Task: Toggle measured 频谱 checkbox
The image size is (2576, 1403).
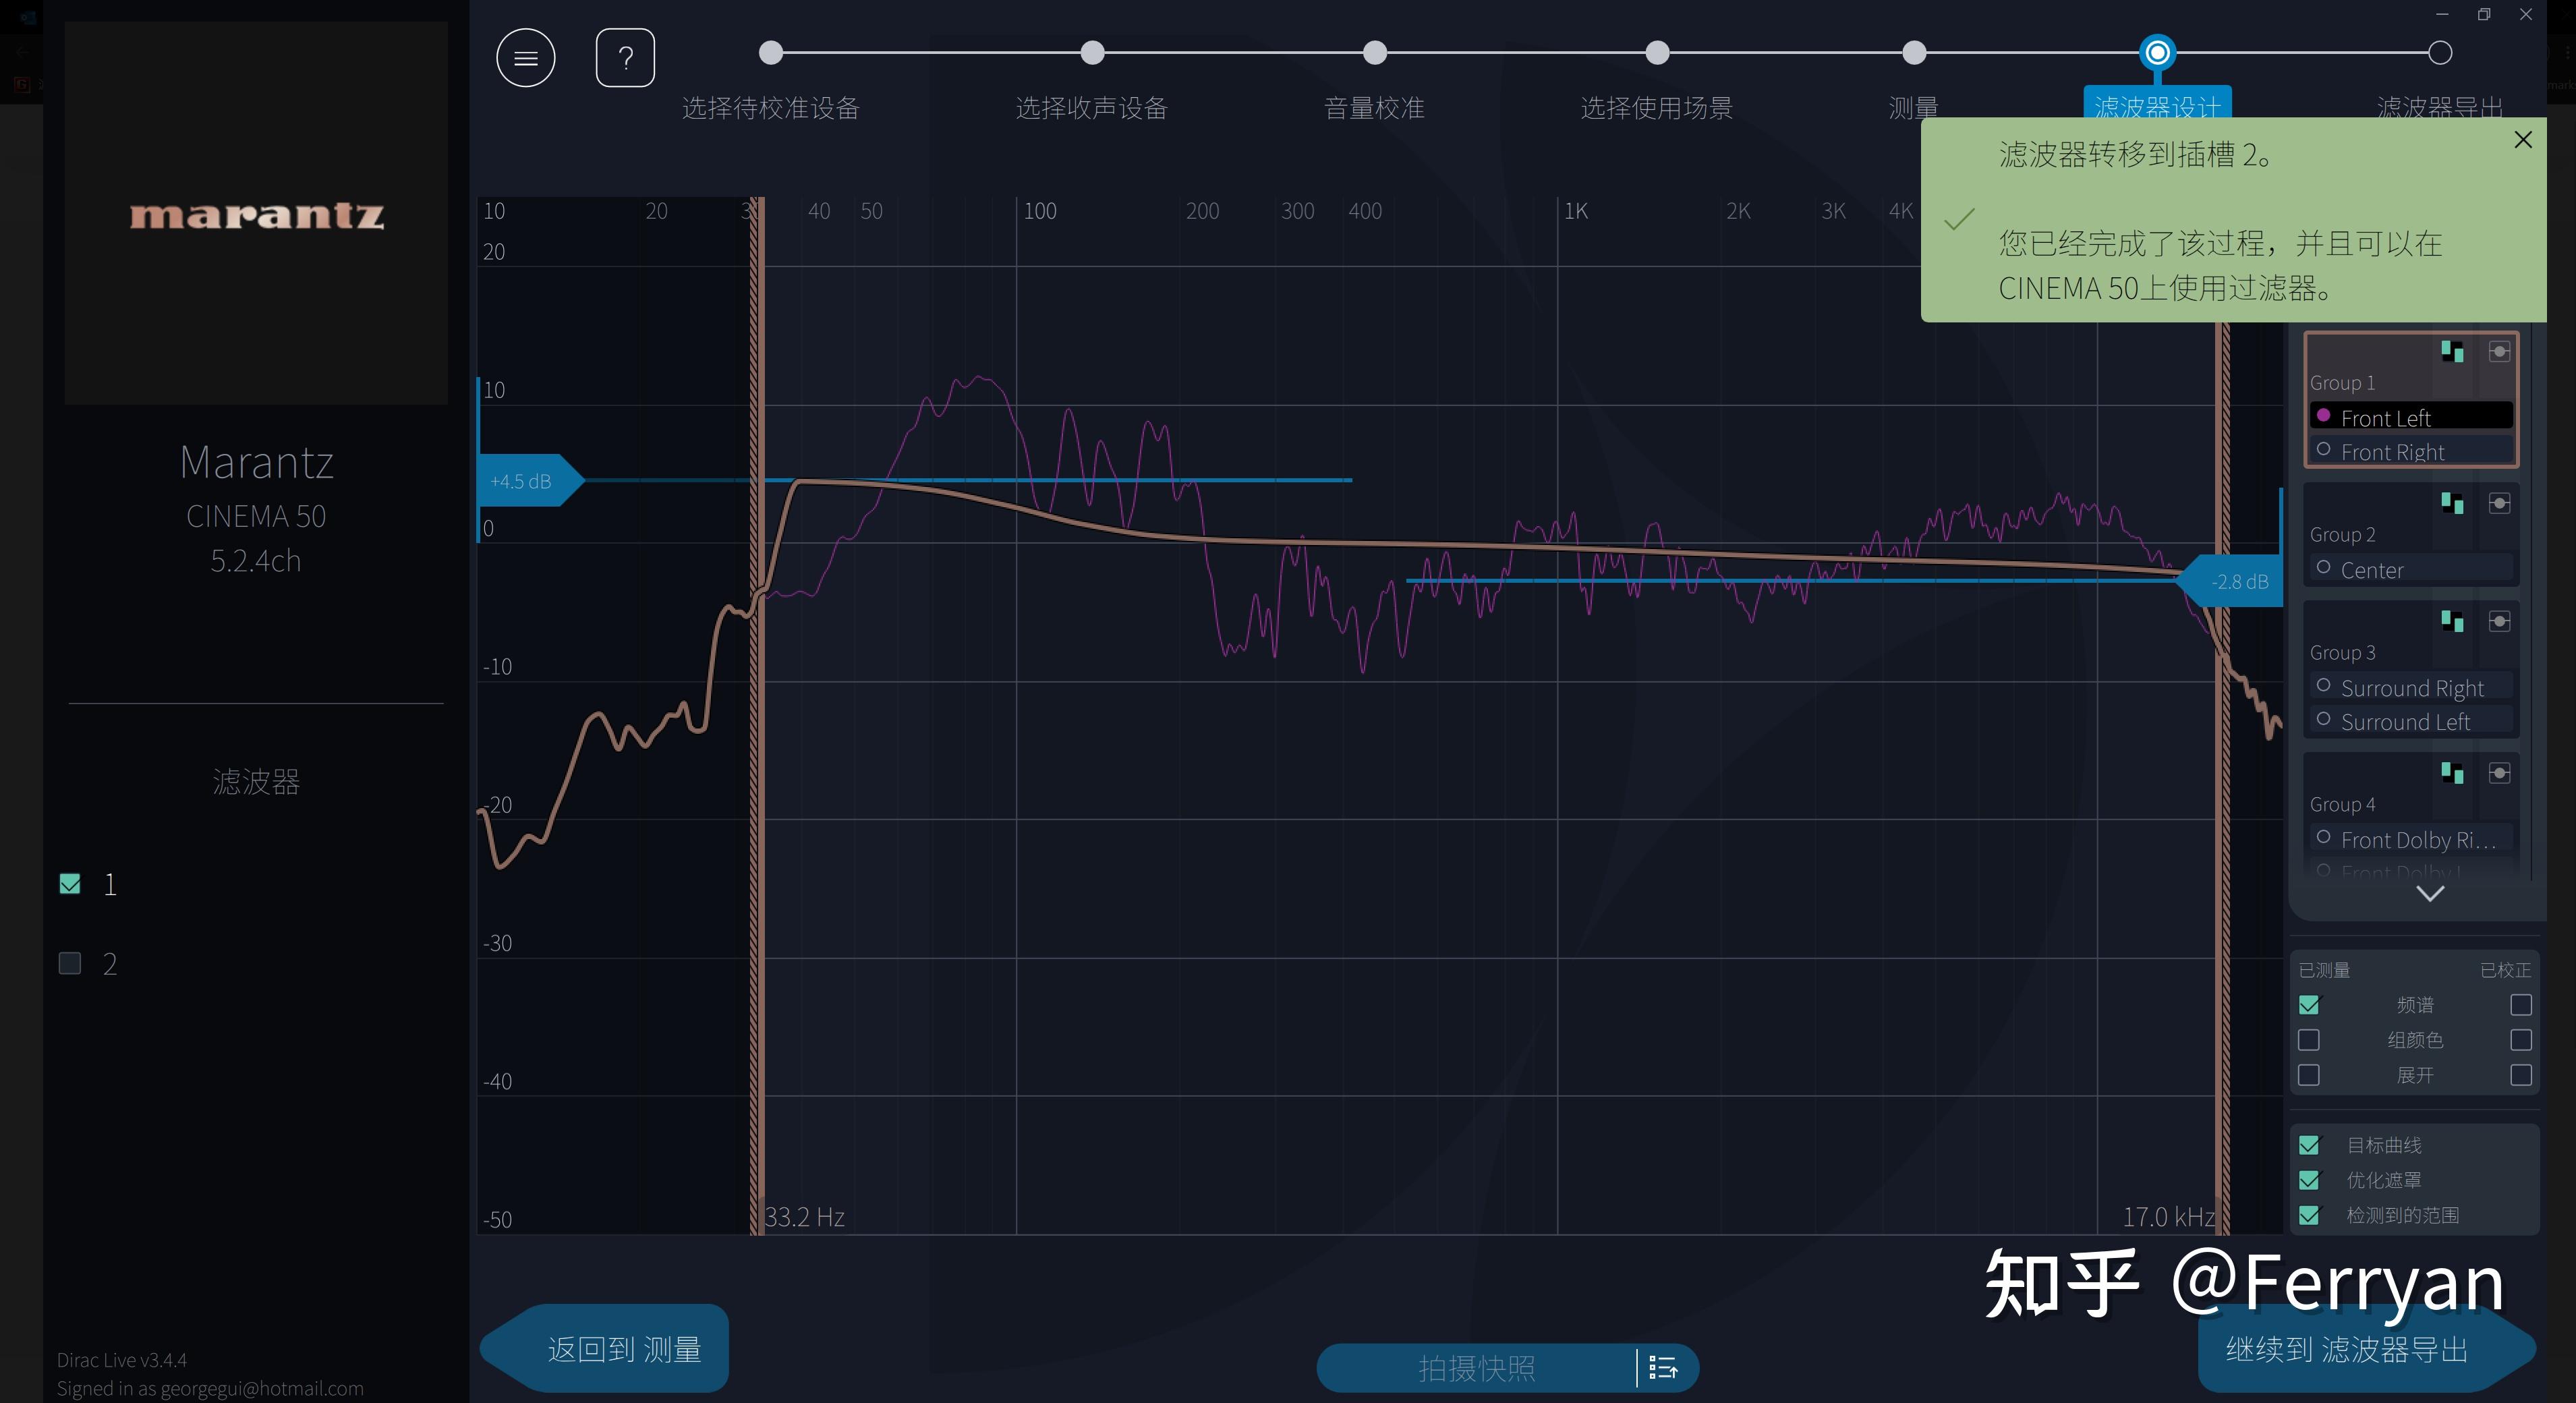Action: 2309,1005
